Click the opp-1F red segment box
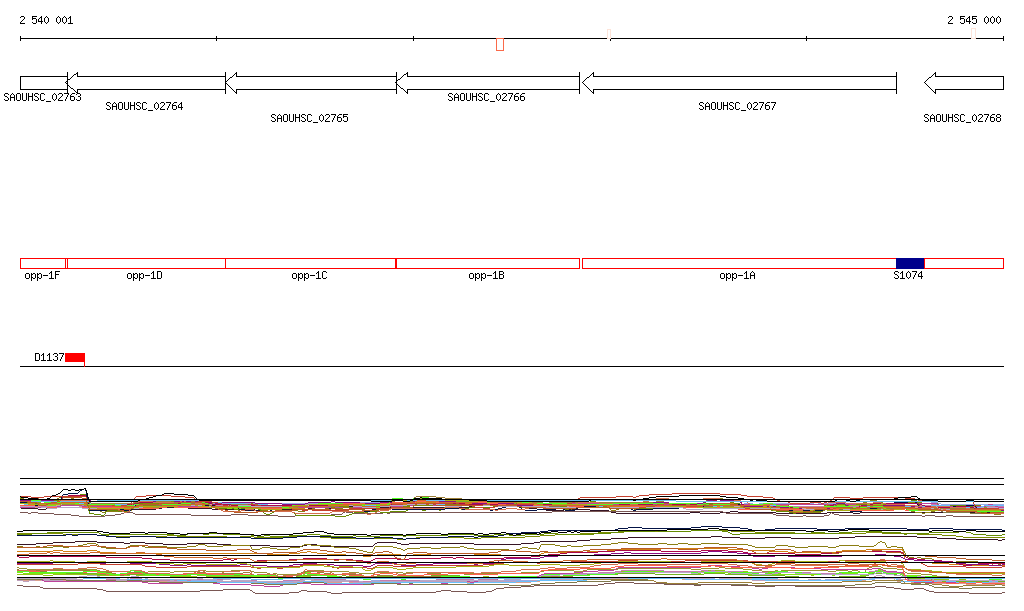The width and height of the screenshot is (1024, 611). coord(43,264)
